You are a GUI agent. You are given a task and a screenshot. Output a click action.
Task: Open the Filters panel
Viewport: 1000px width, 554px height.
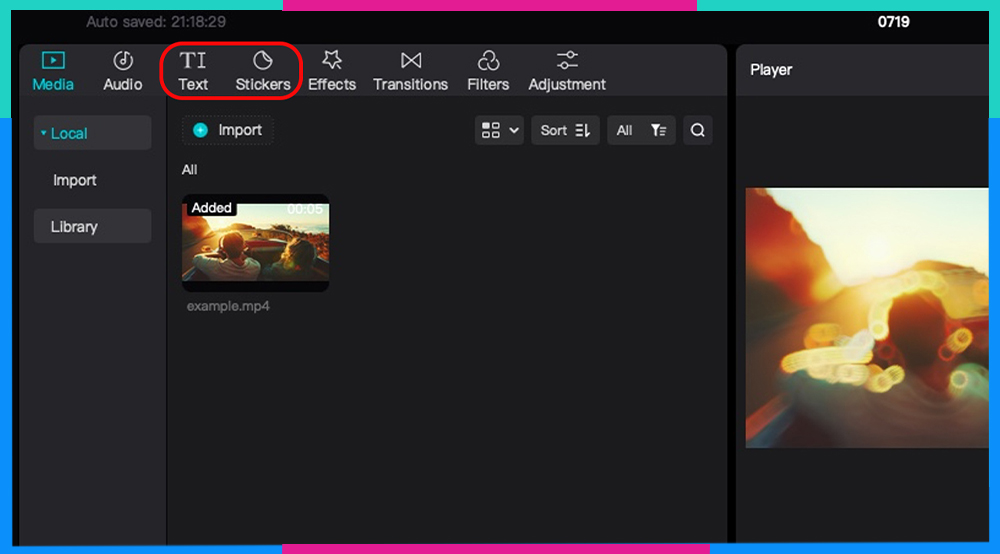pos(488,71)
